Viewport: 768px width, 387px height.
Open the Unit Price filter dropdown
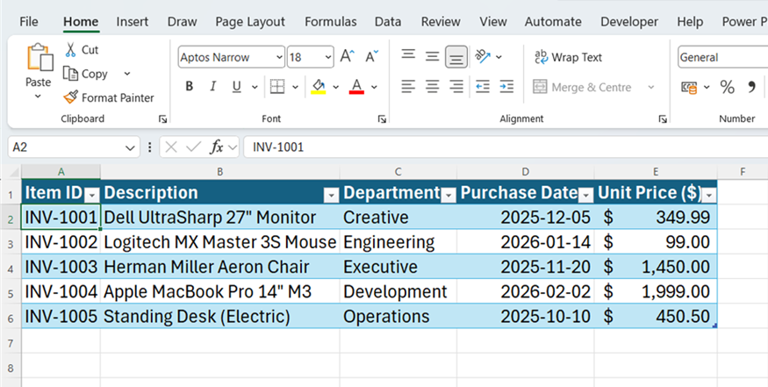point(709,195)
